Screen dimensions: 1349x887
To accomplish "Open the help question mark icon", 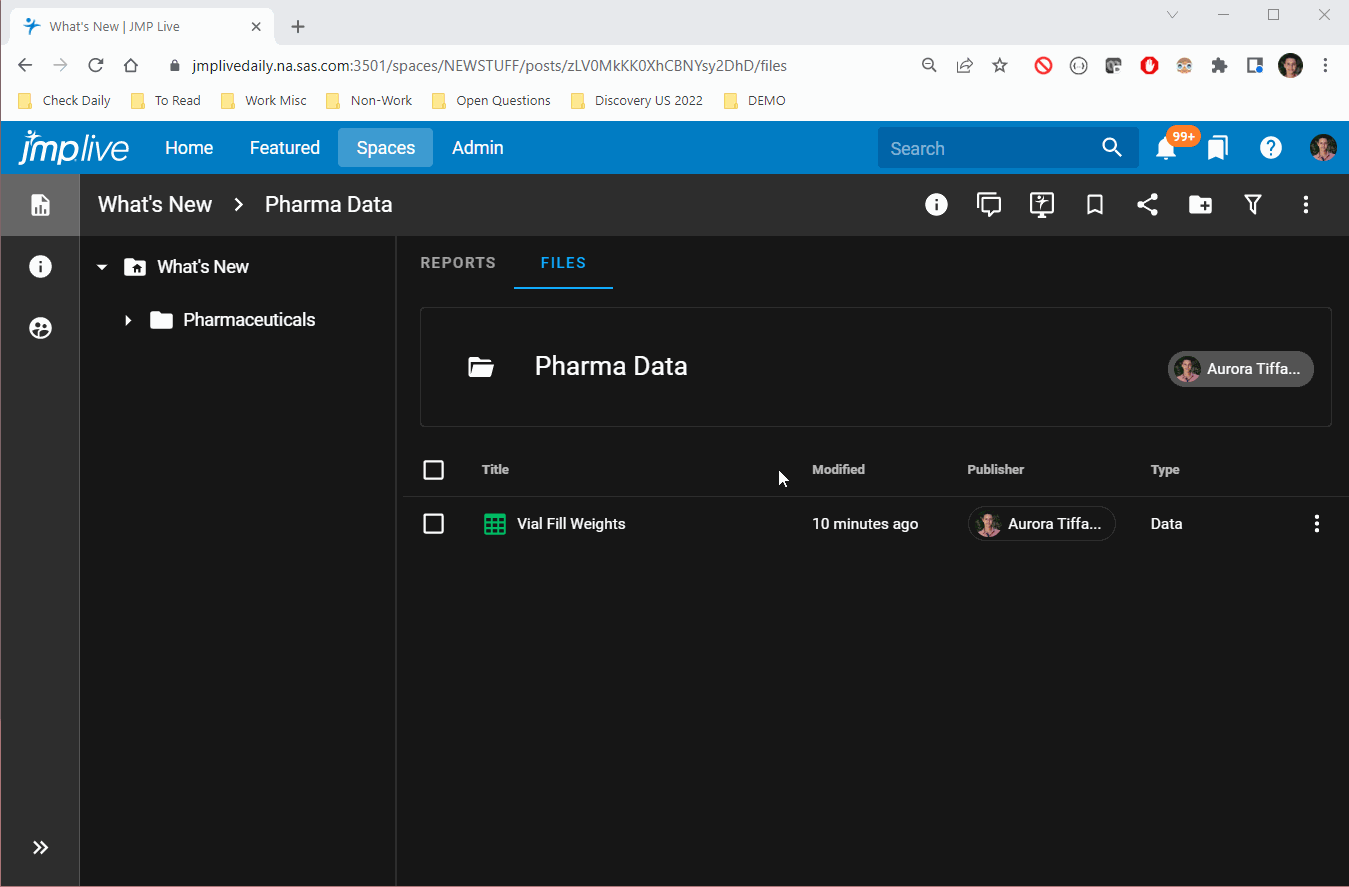I will 1271,148.
